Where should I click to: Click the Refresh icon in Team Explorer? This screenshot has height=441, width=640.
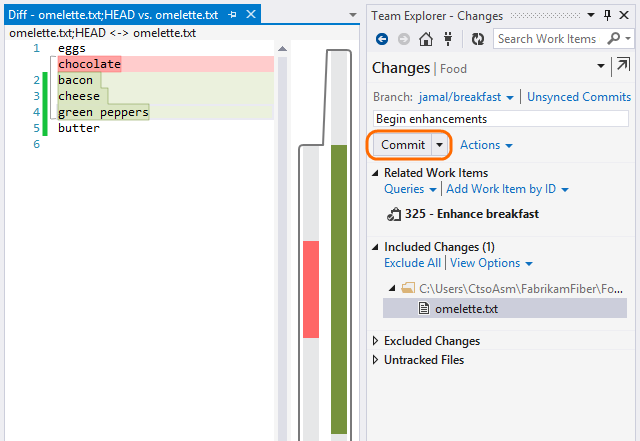[478, 39]
